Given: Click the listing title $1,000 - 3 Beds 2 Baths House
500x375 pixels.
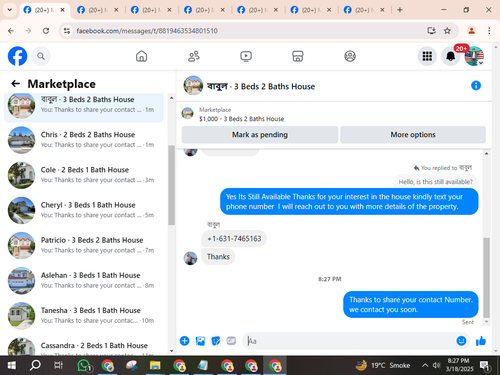Looking at the screenshot, I should (242, 119).
